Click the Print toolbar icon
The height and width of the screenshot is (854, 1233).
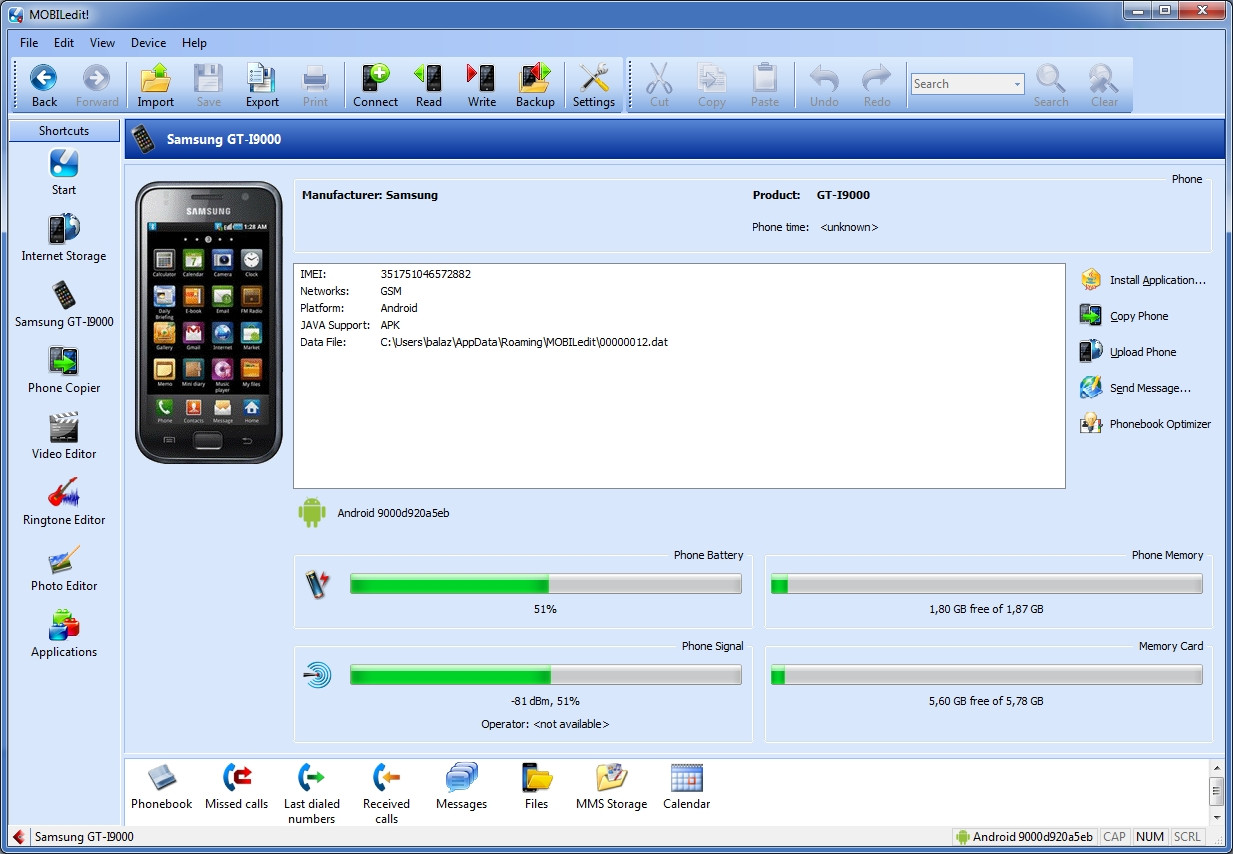coord(315,85)
